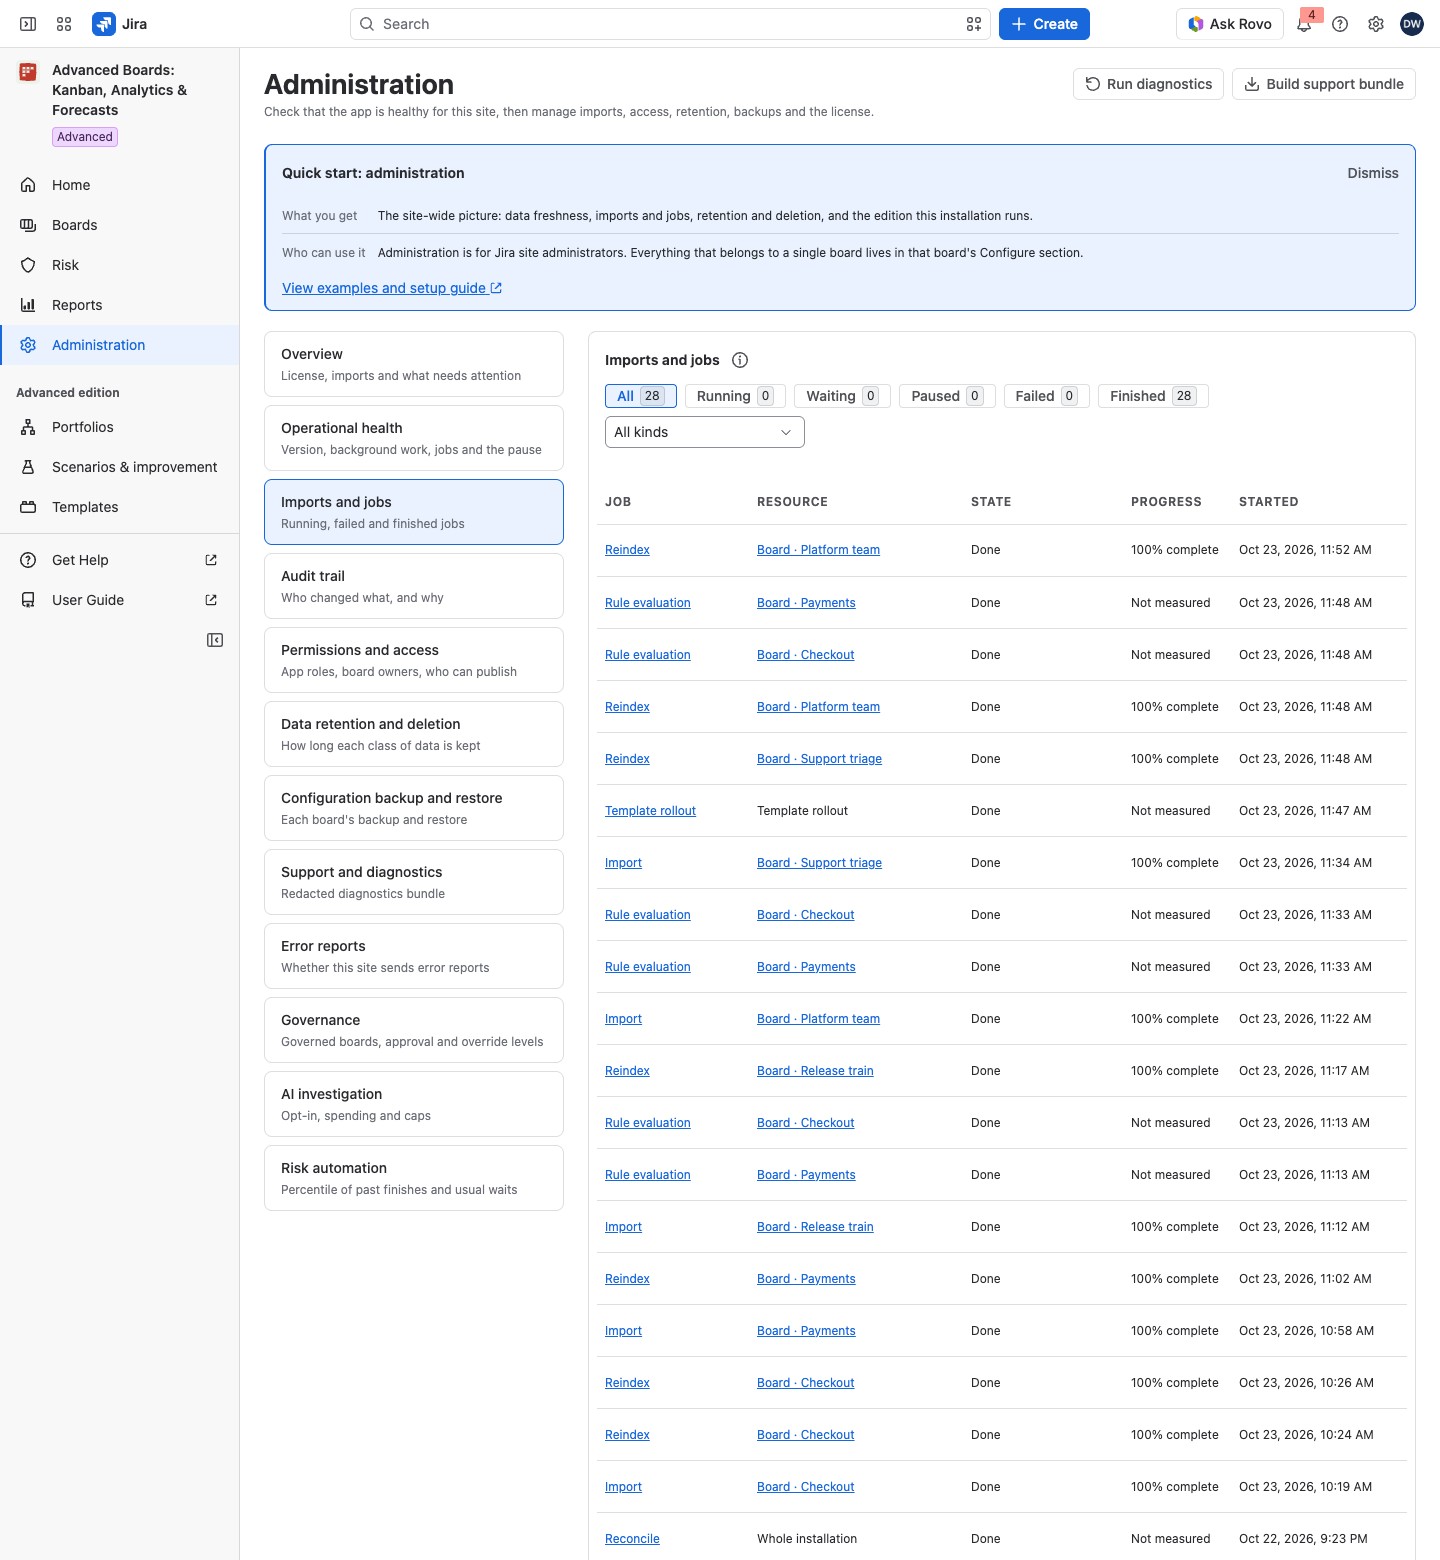Open the Operational health section
The height and width of the screenshot is (1560, 1440).
click(414, 438)
